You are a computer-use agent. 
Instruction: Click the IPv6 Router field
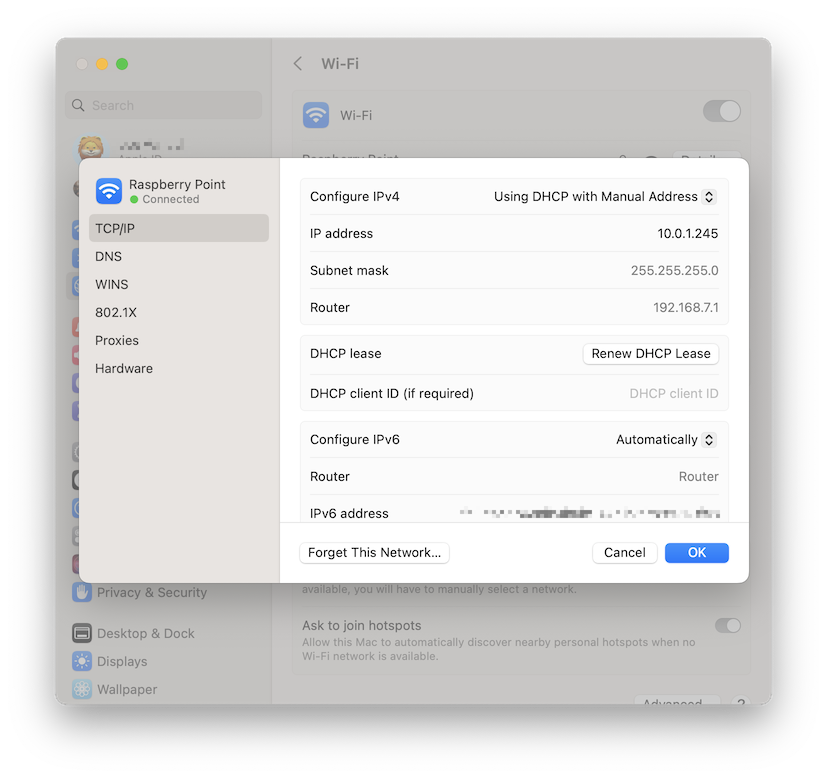698,477
